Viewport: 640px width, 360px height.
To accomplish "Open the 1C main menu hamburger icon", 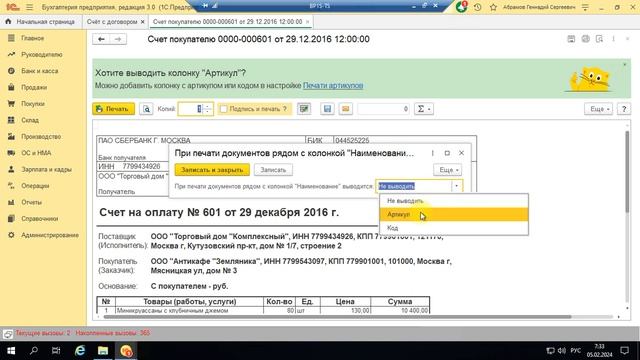I will tap(29, 7).
